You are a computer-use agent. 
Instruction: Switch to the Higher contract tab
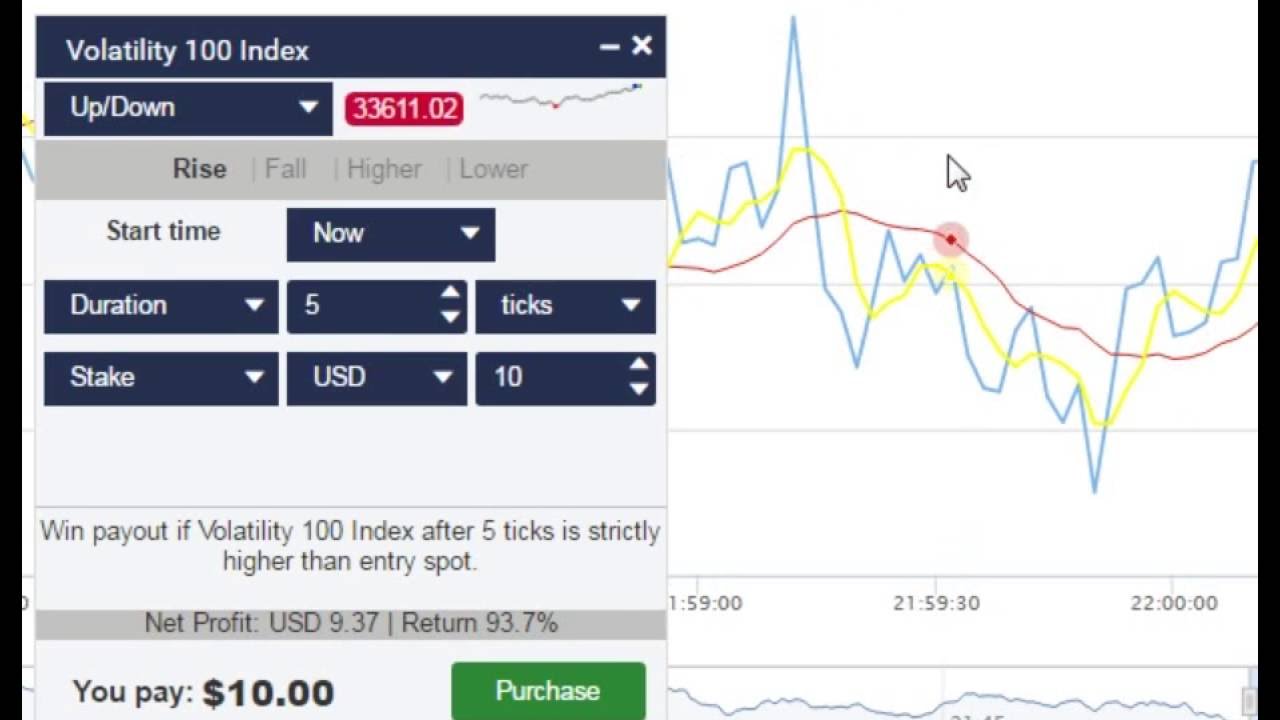coord(384,169)
